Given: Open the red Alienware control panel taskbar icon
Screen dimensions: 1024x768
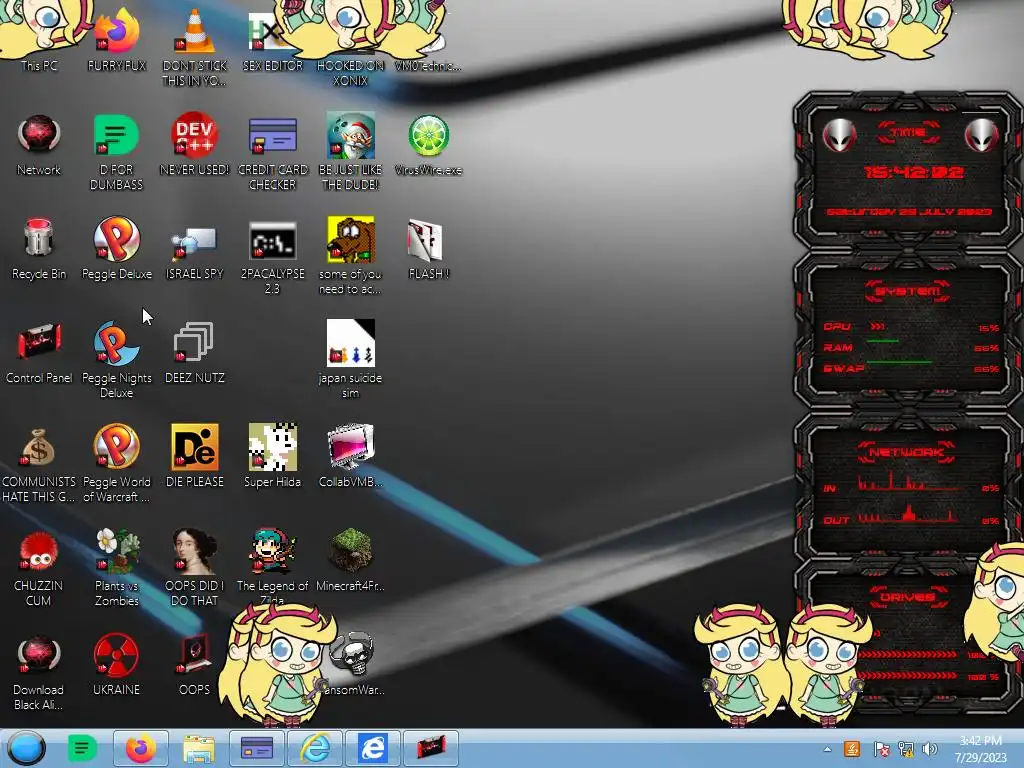Looking at the screenshot, I should (431, 748).
